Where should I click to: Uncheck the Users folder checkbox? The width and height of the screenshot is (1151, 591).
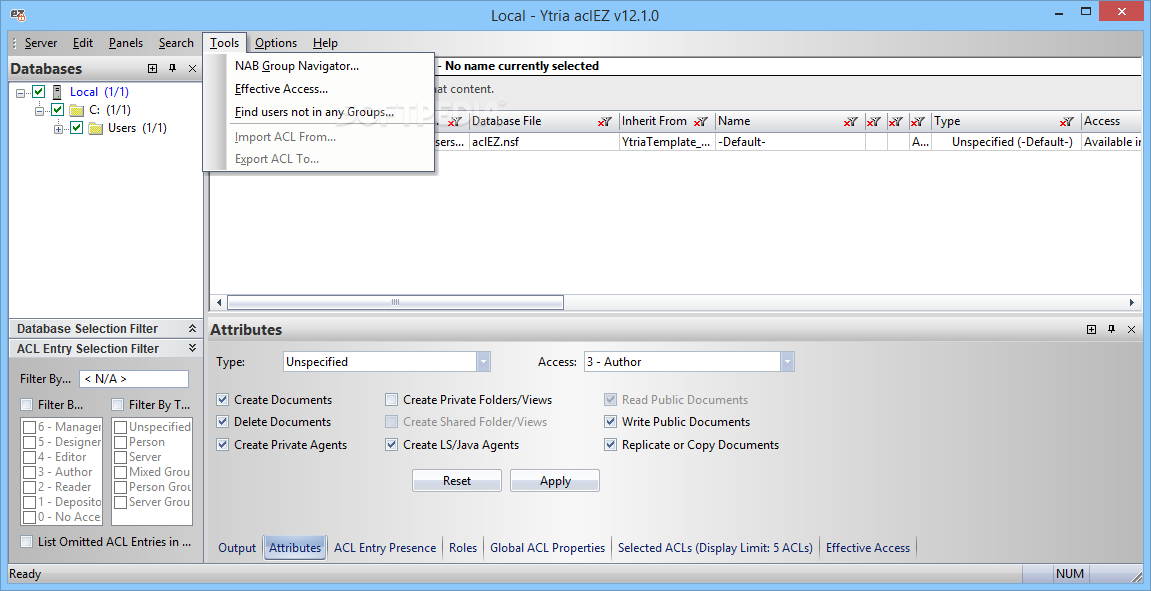(76, 128)
